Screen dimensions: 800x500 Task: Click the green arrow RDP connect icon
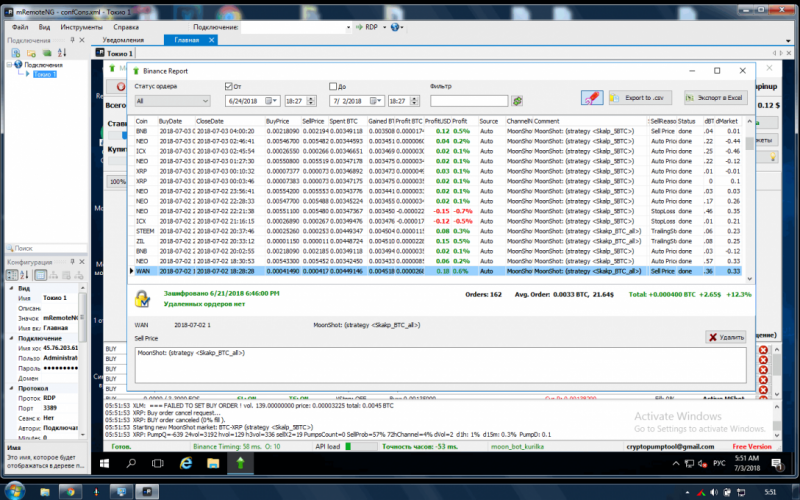(x=359, y=27)
